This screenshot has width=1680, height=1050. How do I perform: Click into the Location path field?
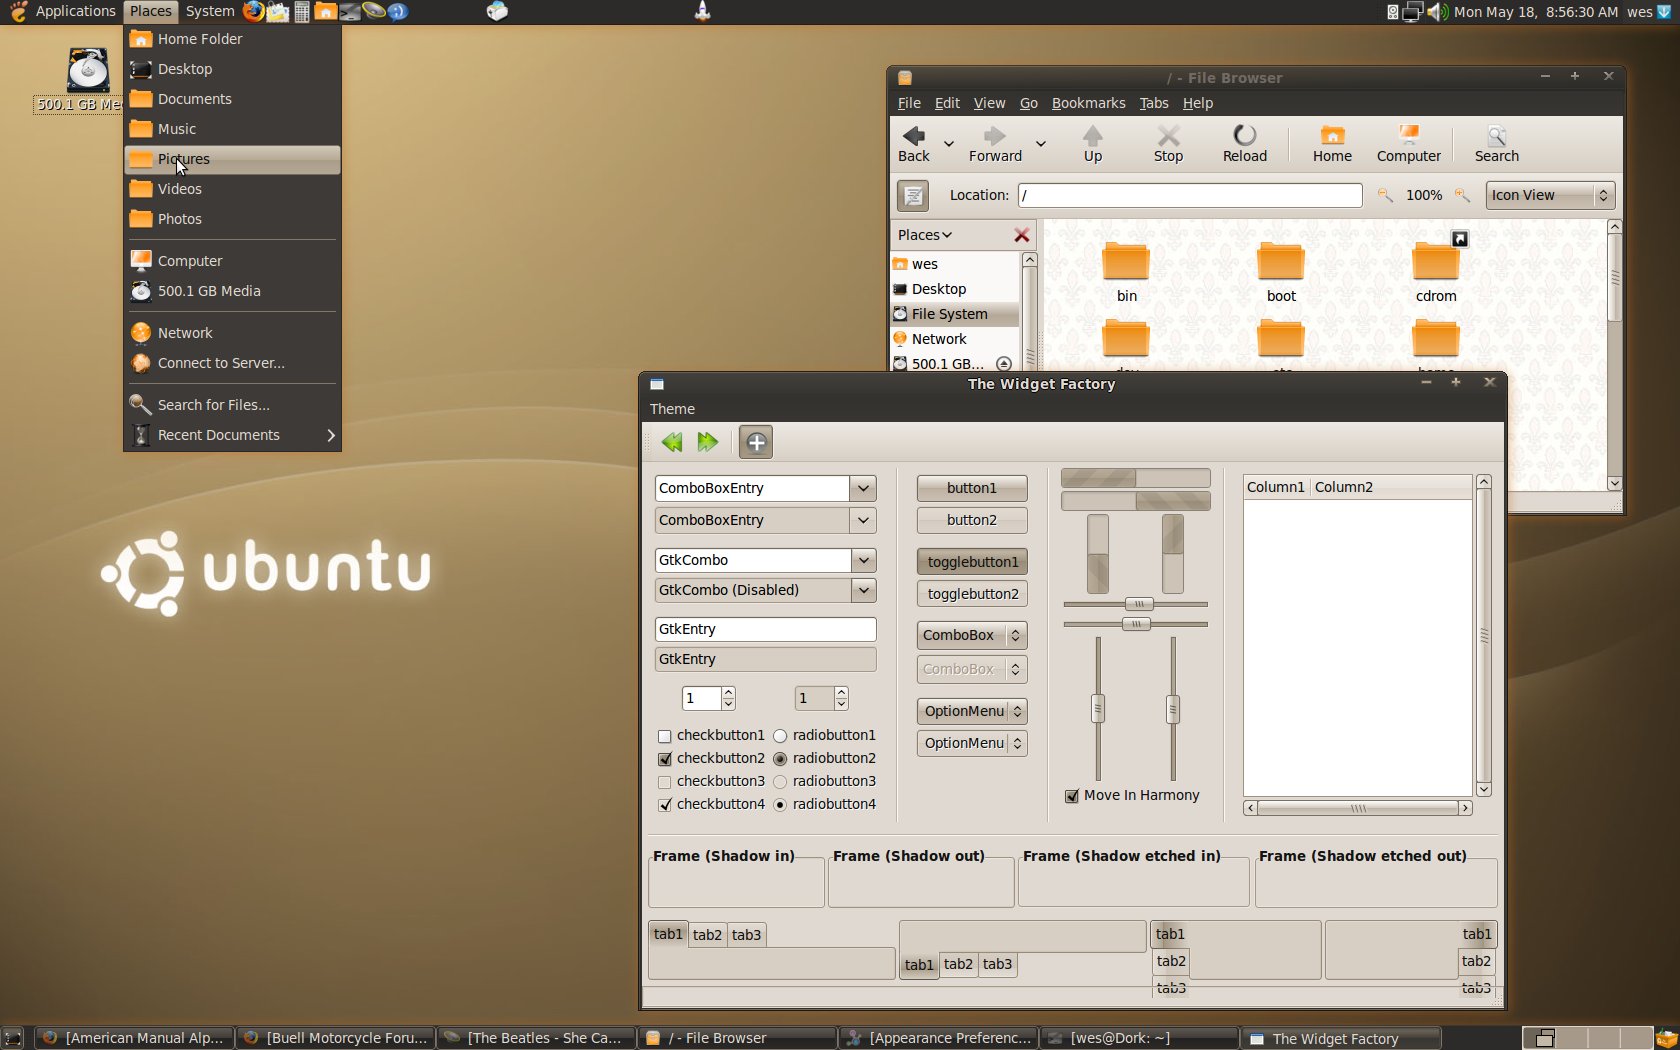coord(1190,195)
